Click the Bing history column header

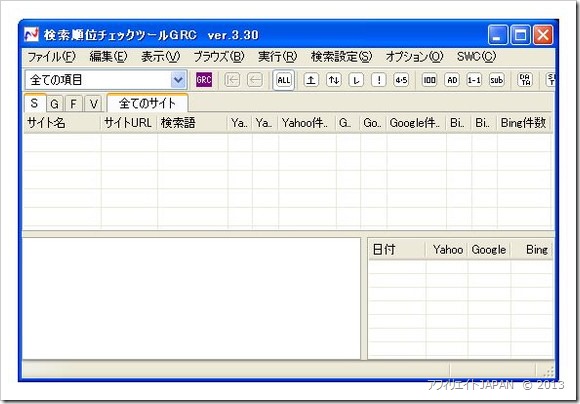click(532, 250)
